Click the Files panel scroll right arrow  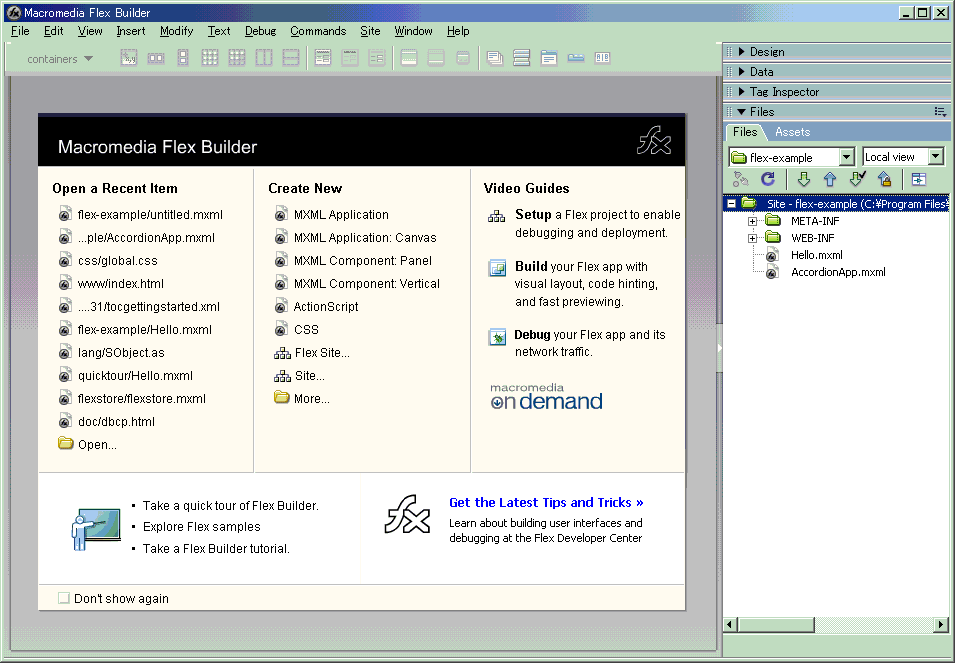tap(941, 625)
